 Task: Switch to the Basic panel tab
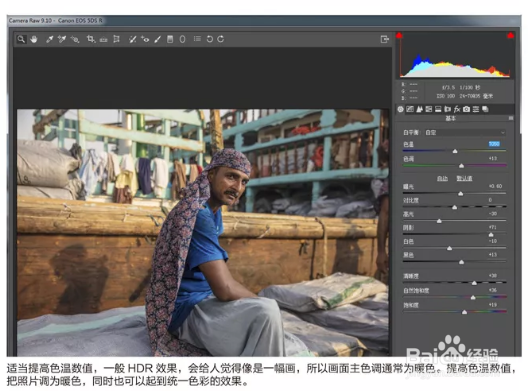401,109
